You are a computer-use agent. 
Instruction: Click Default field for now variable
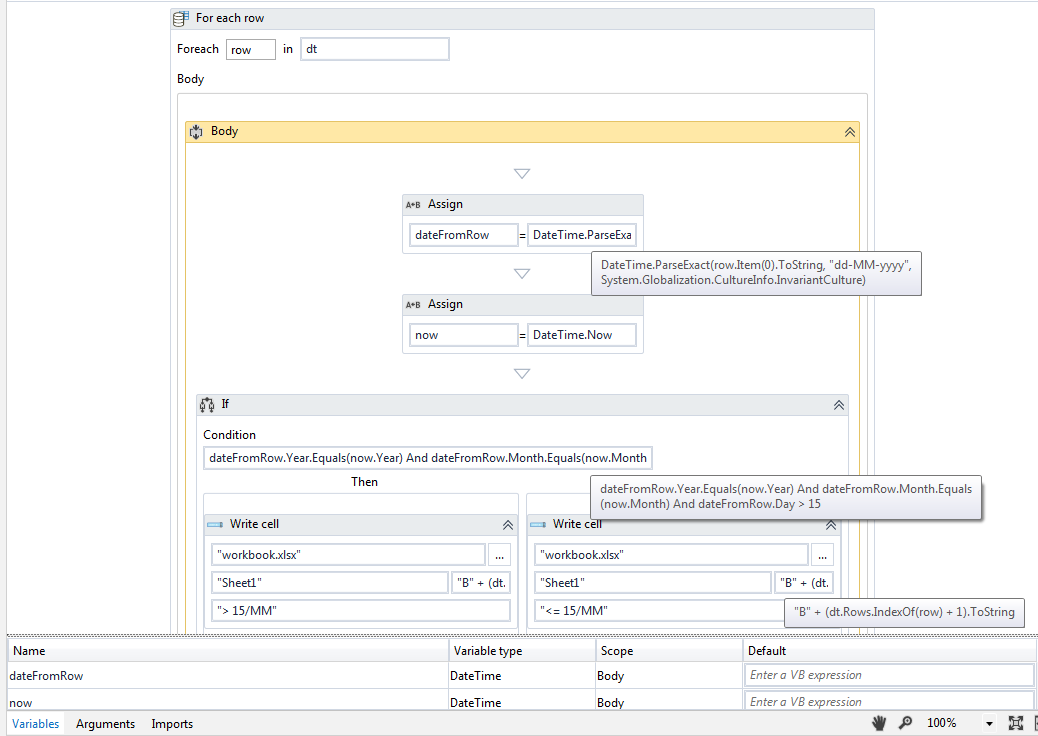(888, 701)
